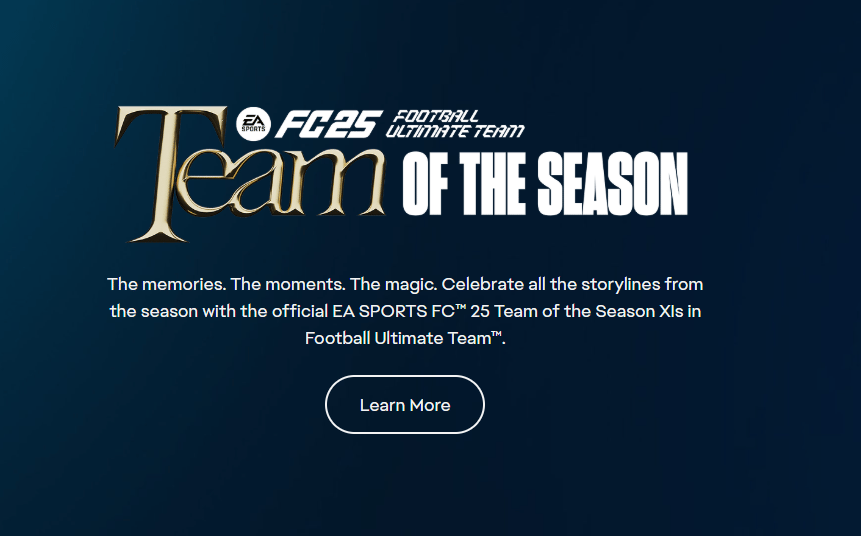This screenshot has width=861, height=536.
Task: Click the golden Team lettering
Action: click(x=250, y=174)
